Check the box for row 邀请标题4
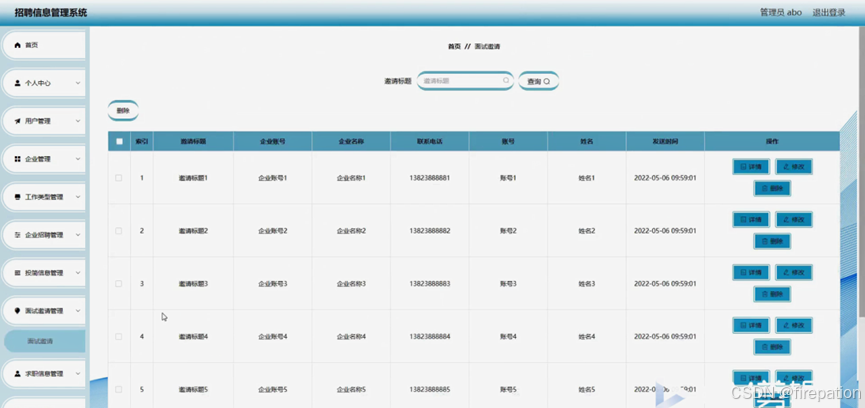Screen dimensions: 865x408 click(x=119, y=336)
